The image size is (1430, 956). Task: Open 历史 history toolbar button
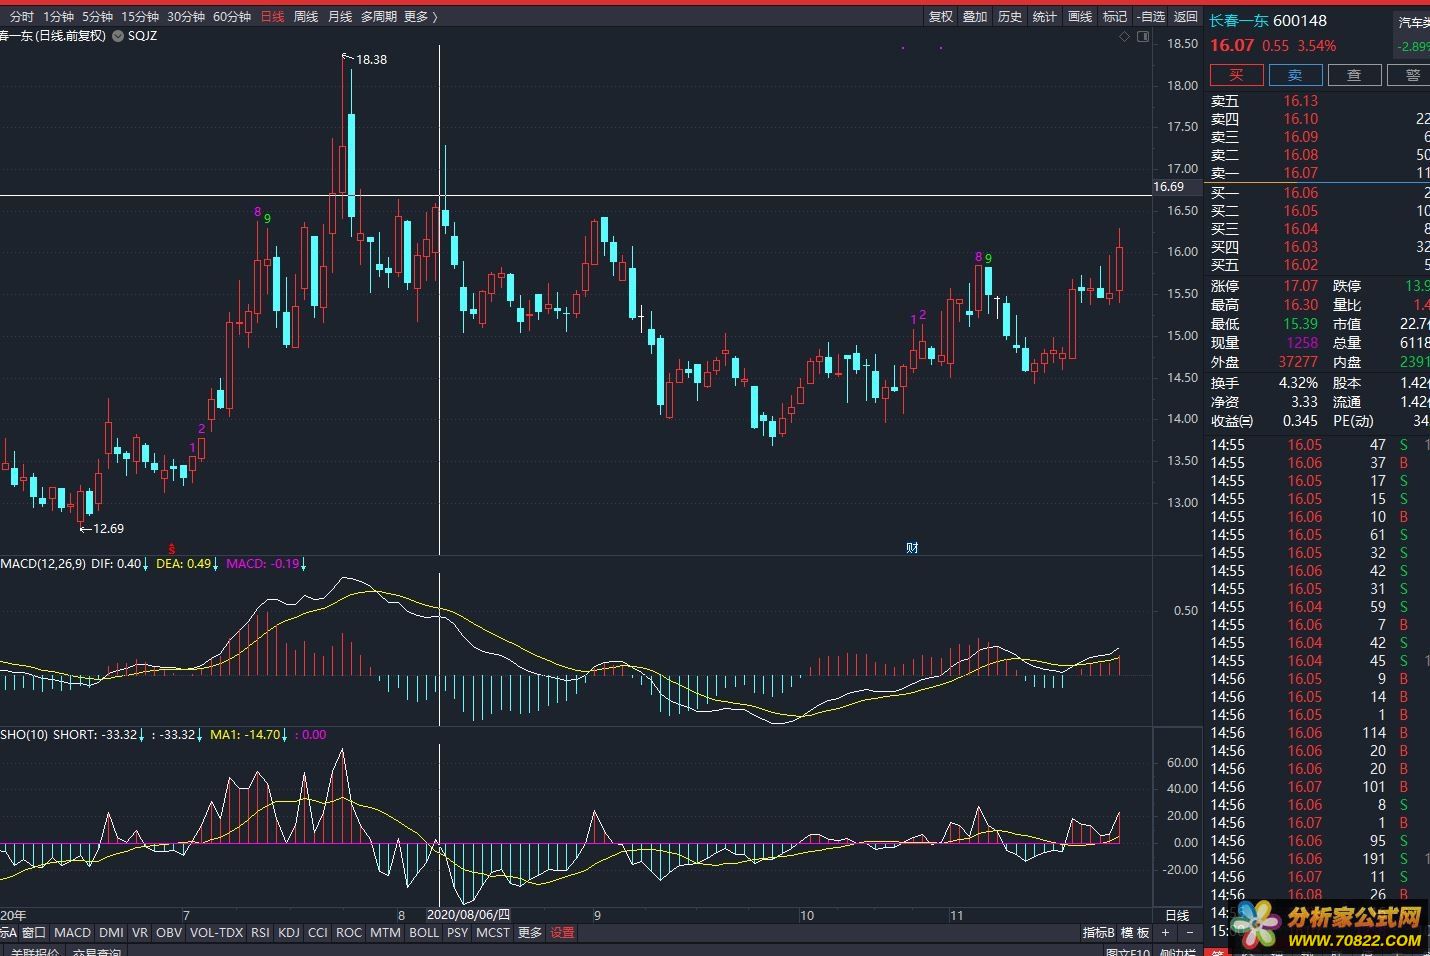1010,16
